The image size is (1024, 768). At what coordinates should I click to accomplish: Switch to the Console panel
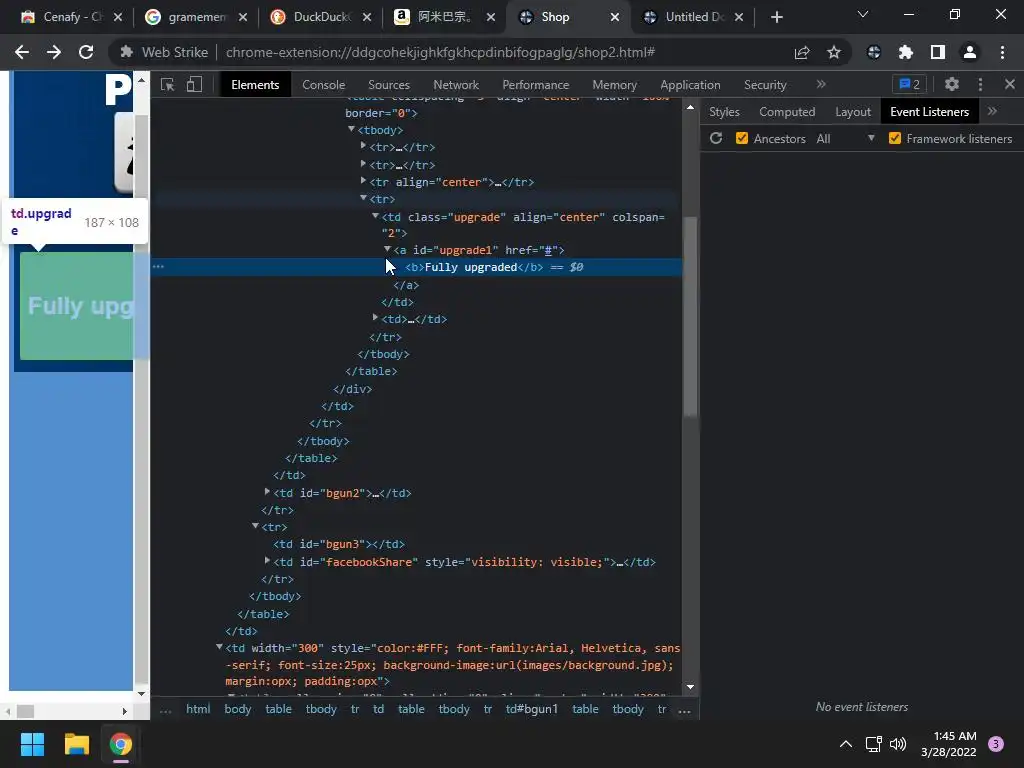coord(323,85)
